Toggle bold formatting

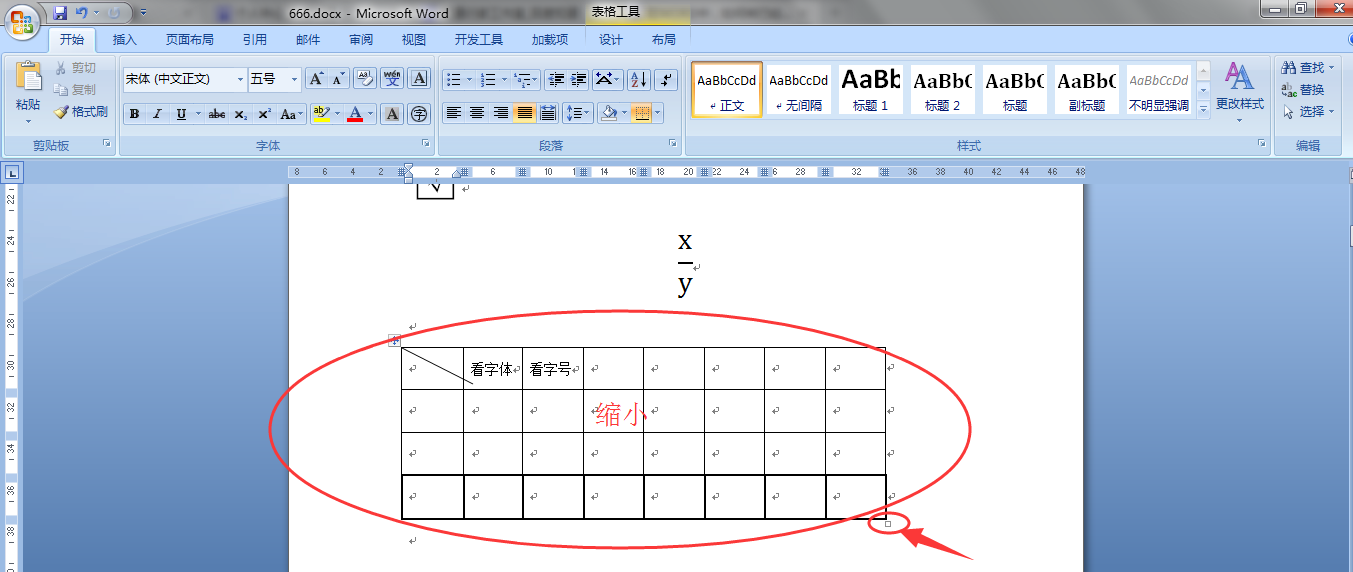click(x=134, y=114)
